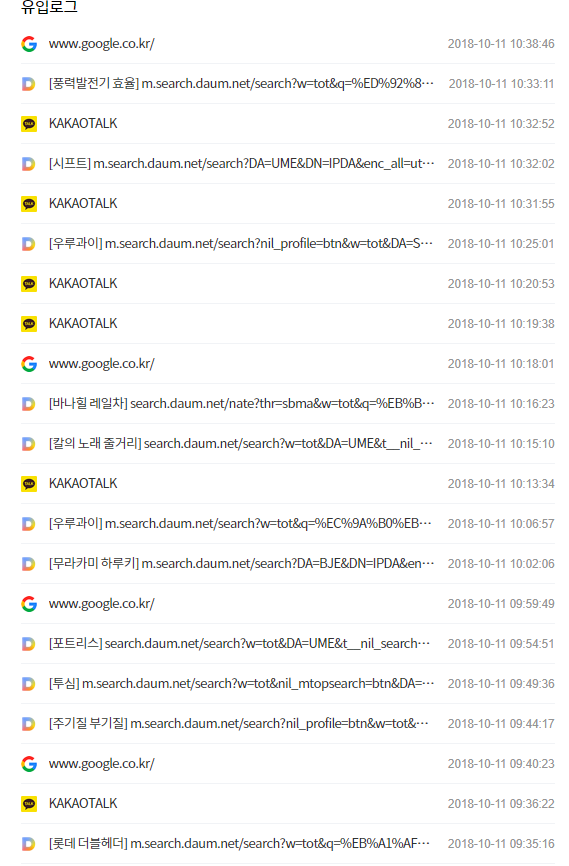This screenshot has height=866, width=569.
Task: Open the 우루과이 search link at 10:25:01
Action: point(241,244)
